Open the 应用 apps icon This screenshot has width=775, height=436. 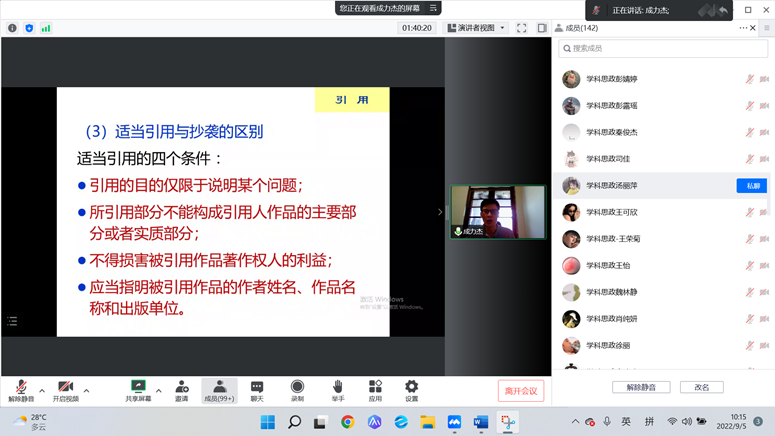375,389
